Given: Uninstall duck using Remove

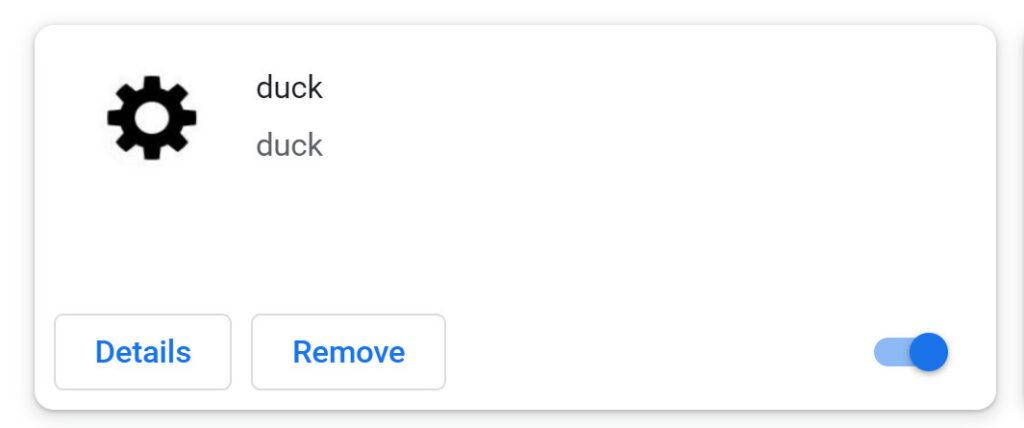Looking at the screenshot, I should [x=348, y=352].
